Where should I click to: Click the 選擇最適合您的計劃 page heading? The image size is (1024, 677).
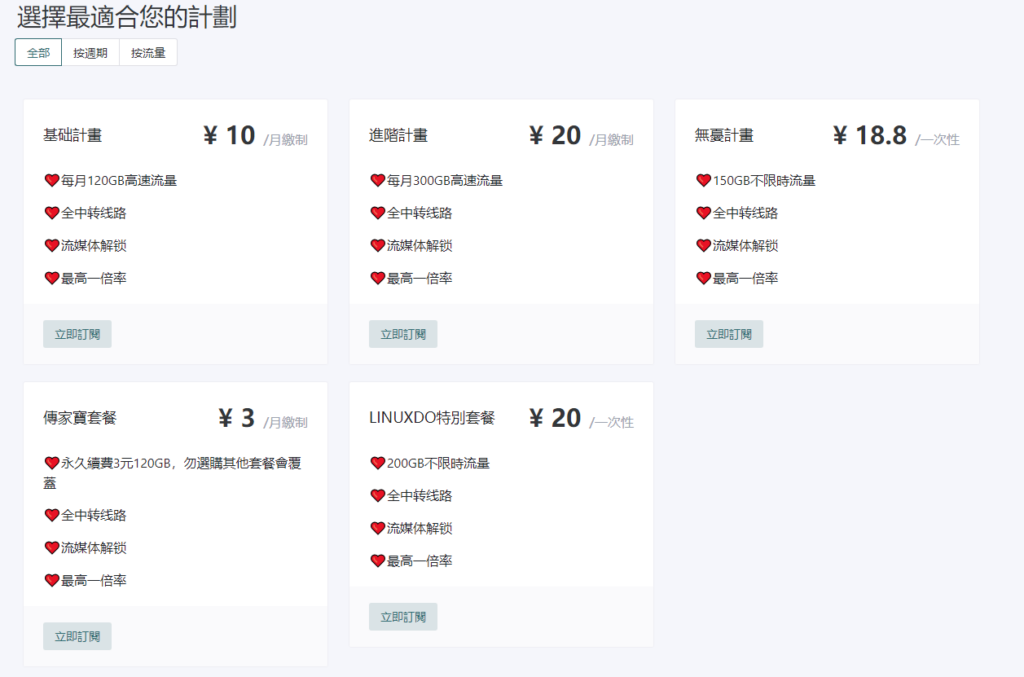point(126,17)
